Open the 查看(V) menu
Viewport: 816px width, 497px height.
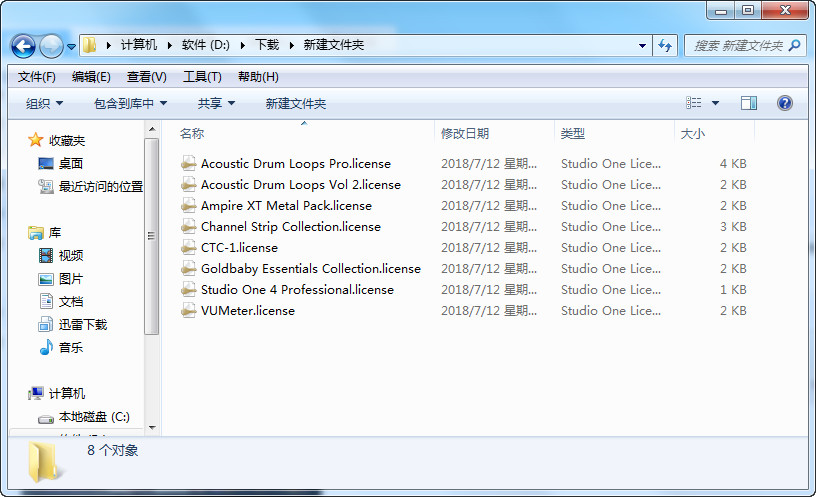pos(146,77)
